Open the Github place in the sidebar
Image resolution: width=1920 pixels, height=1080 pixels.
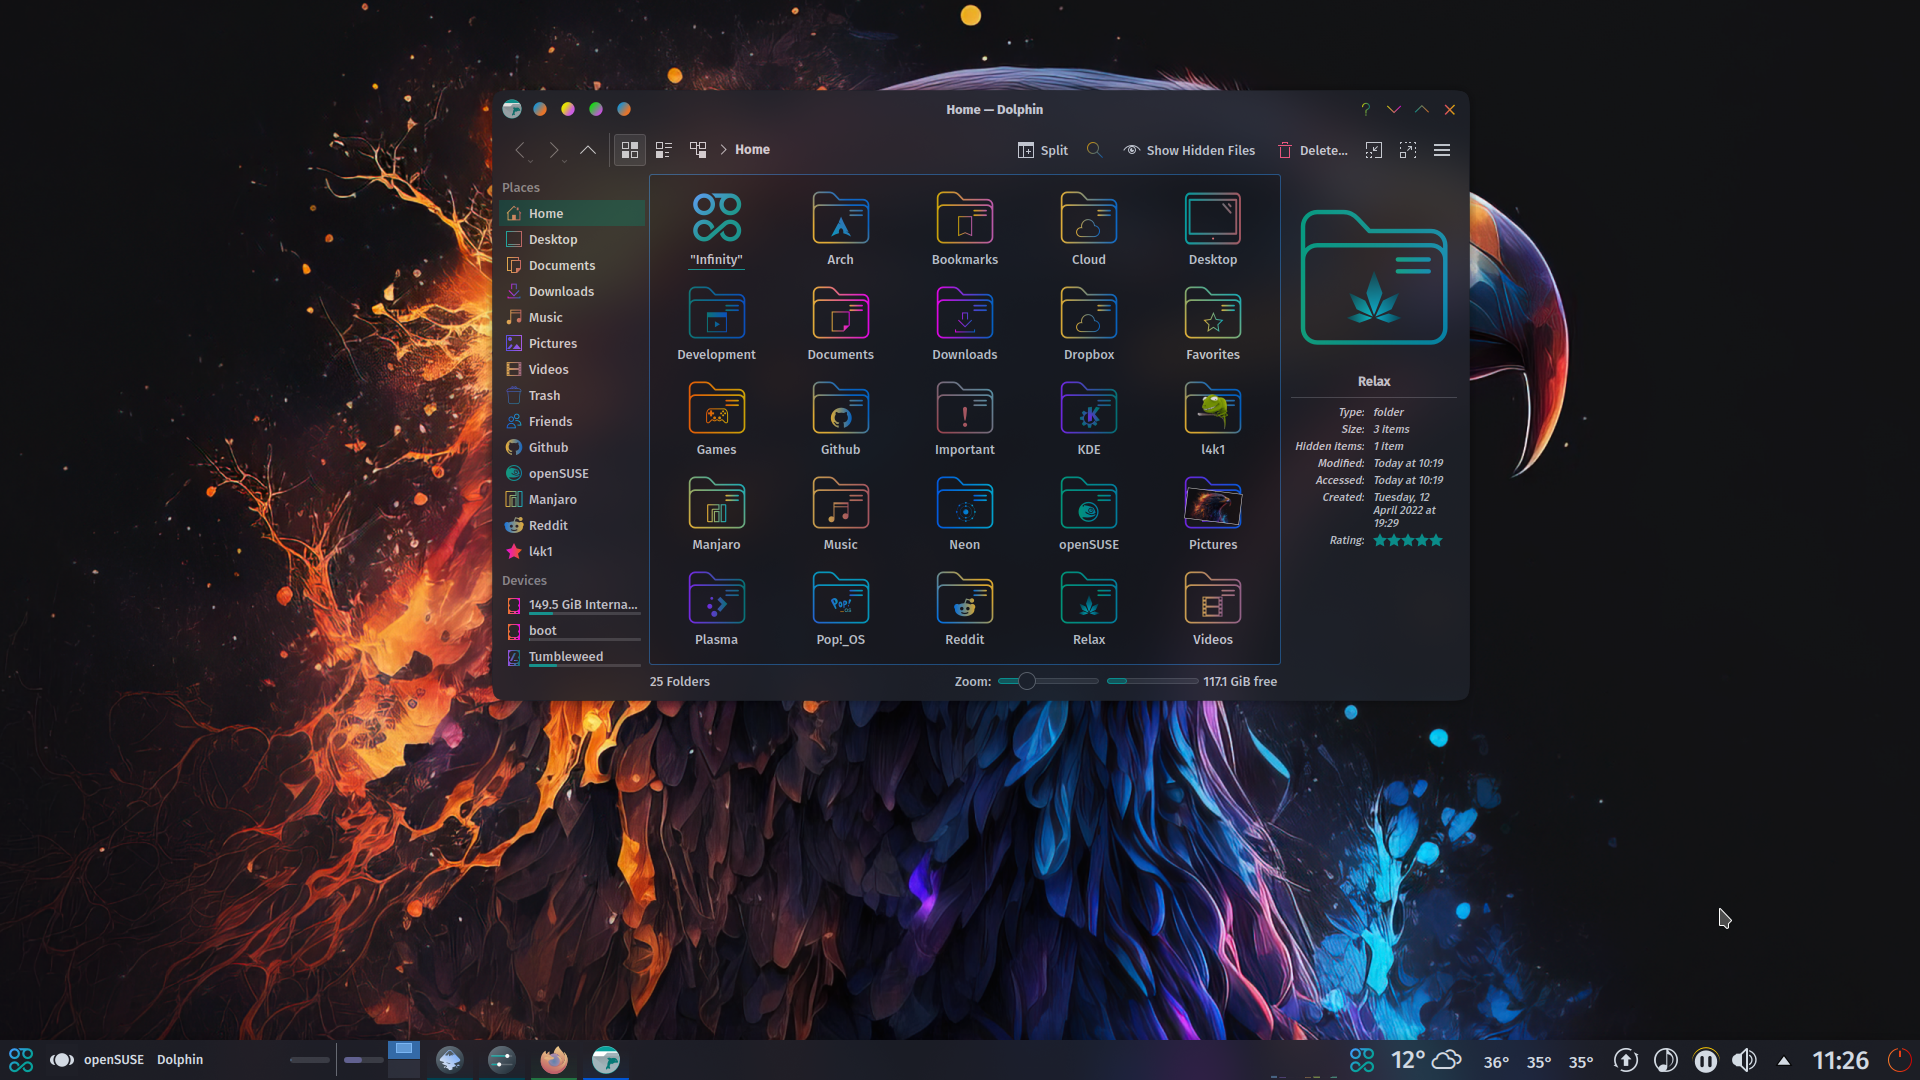click(x=547, y=447)
